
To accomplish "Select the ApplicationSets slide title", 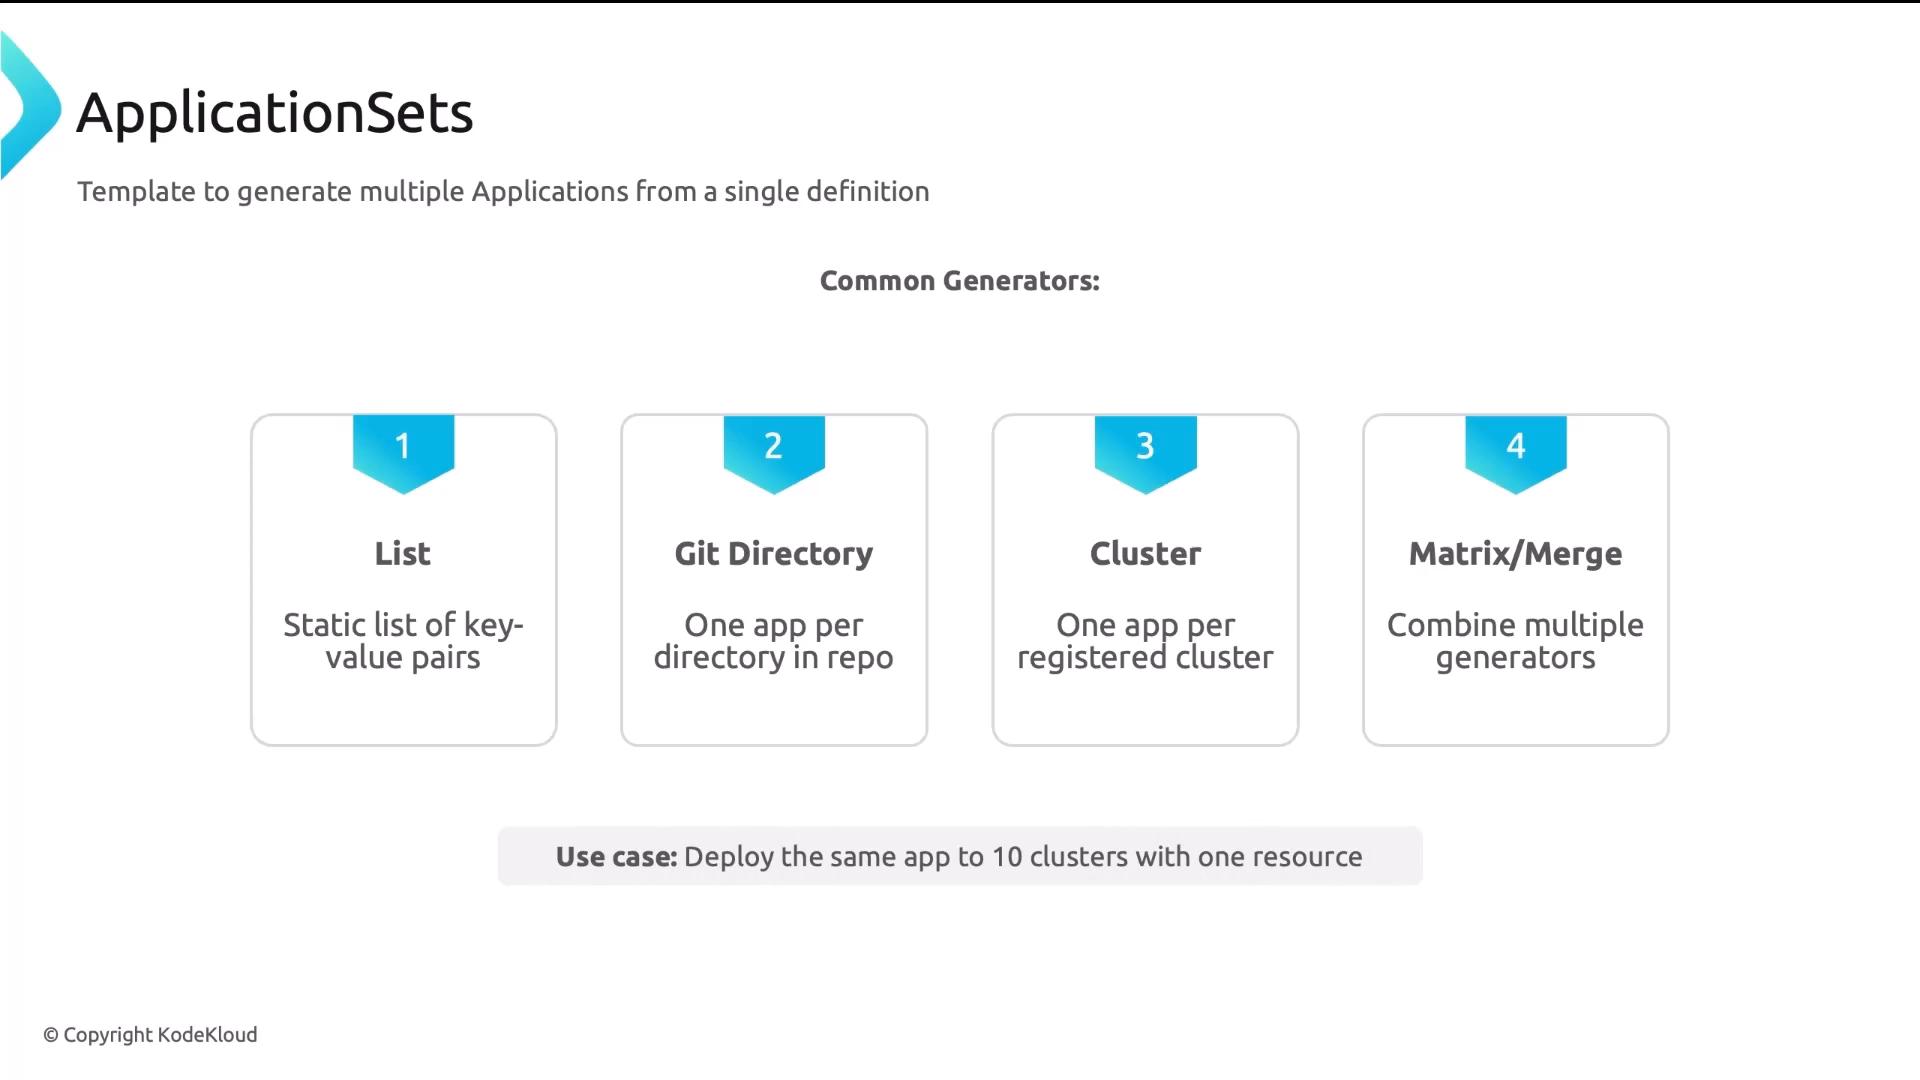I will coord(275,113).
